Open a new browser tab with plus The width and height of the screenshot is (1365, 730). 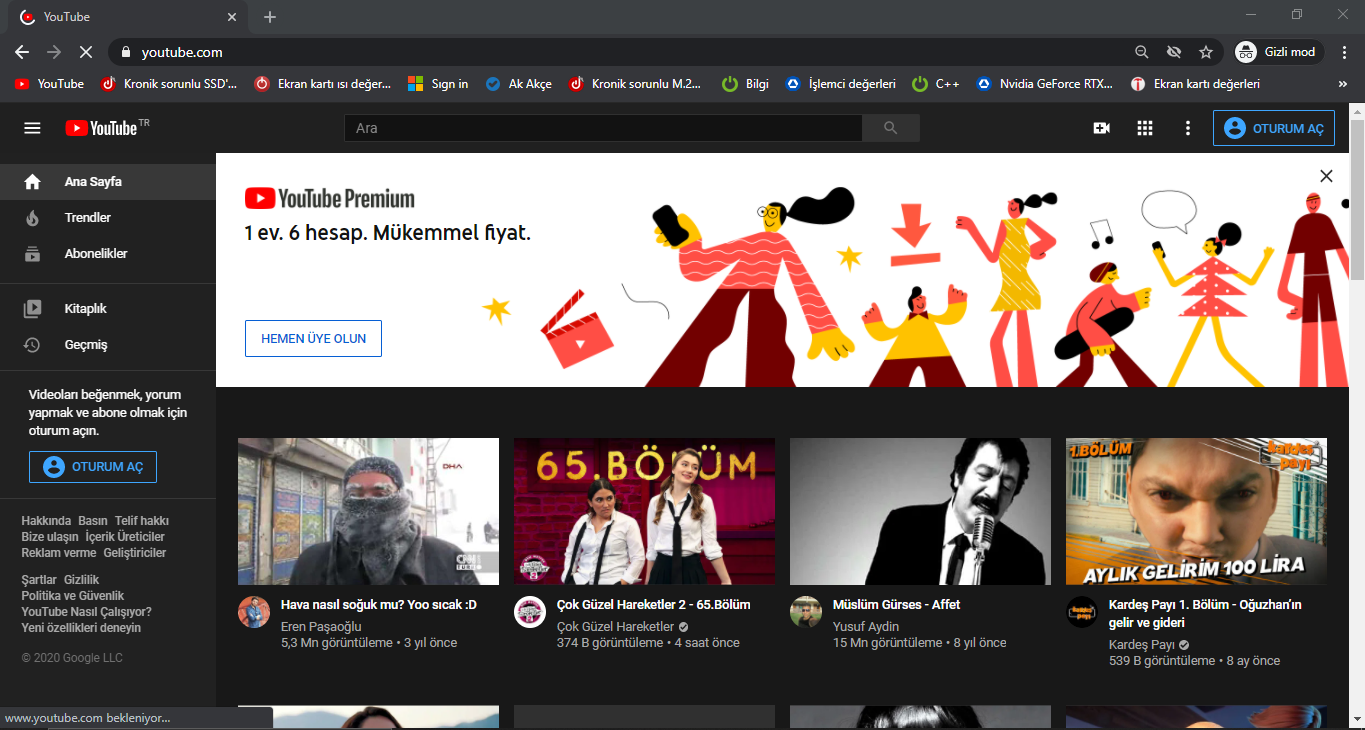tap(270, 17)
